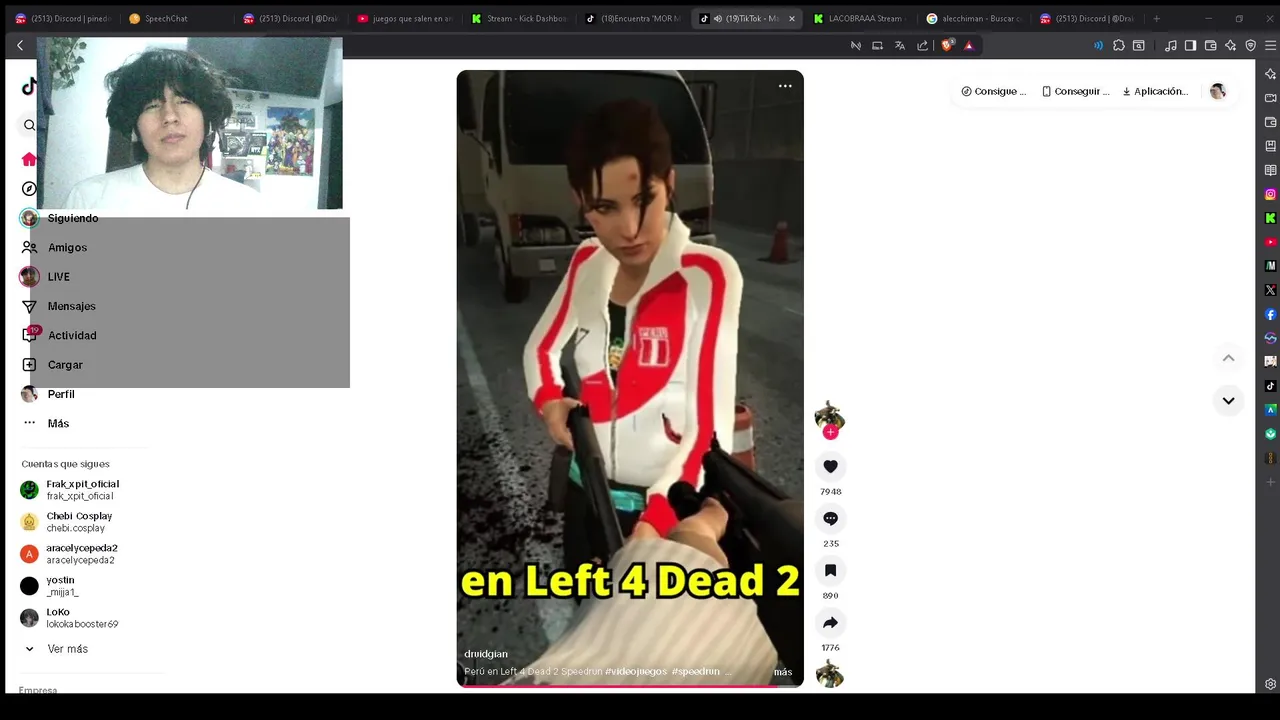This screenshot has width=1280, height=720.
Task: Switch to the 'juegos que salen en' YouTube tab
Action: click(x=405, y=18)
